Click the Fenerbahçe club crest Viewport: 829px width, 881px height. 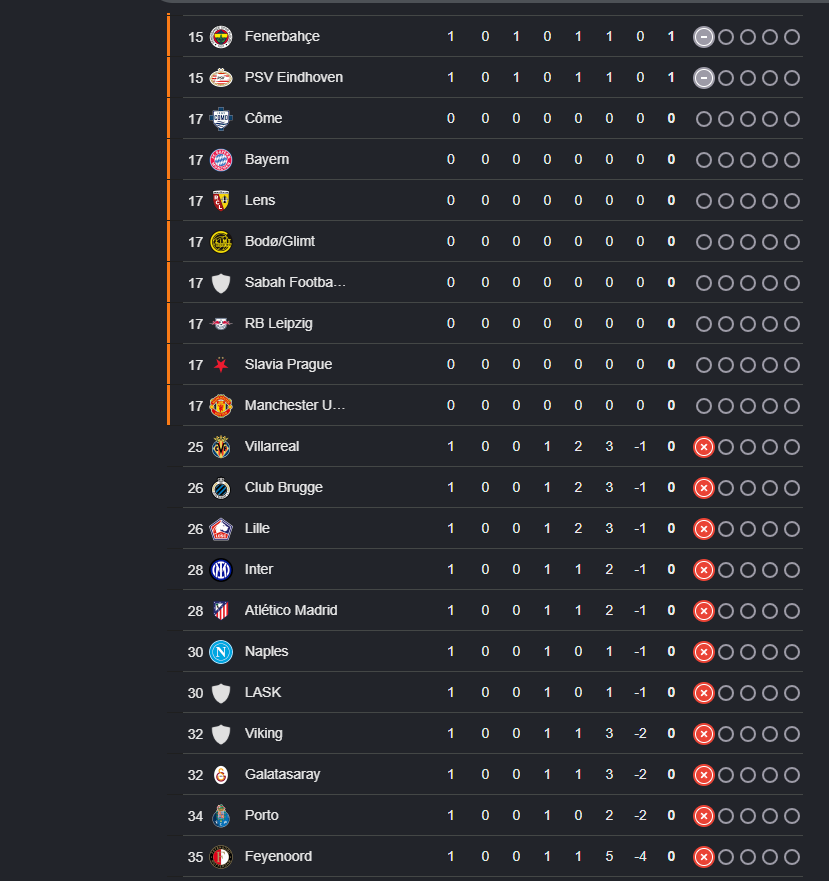221,37
